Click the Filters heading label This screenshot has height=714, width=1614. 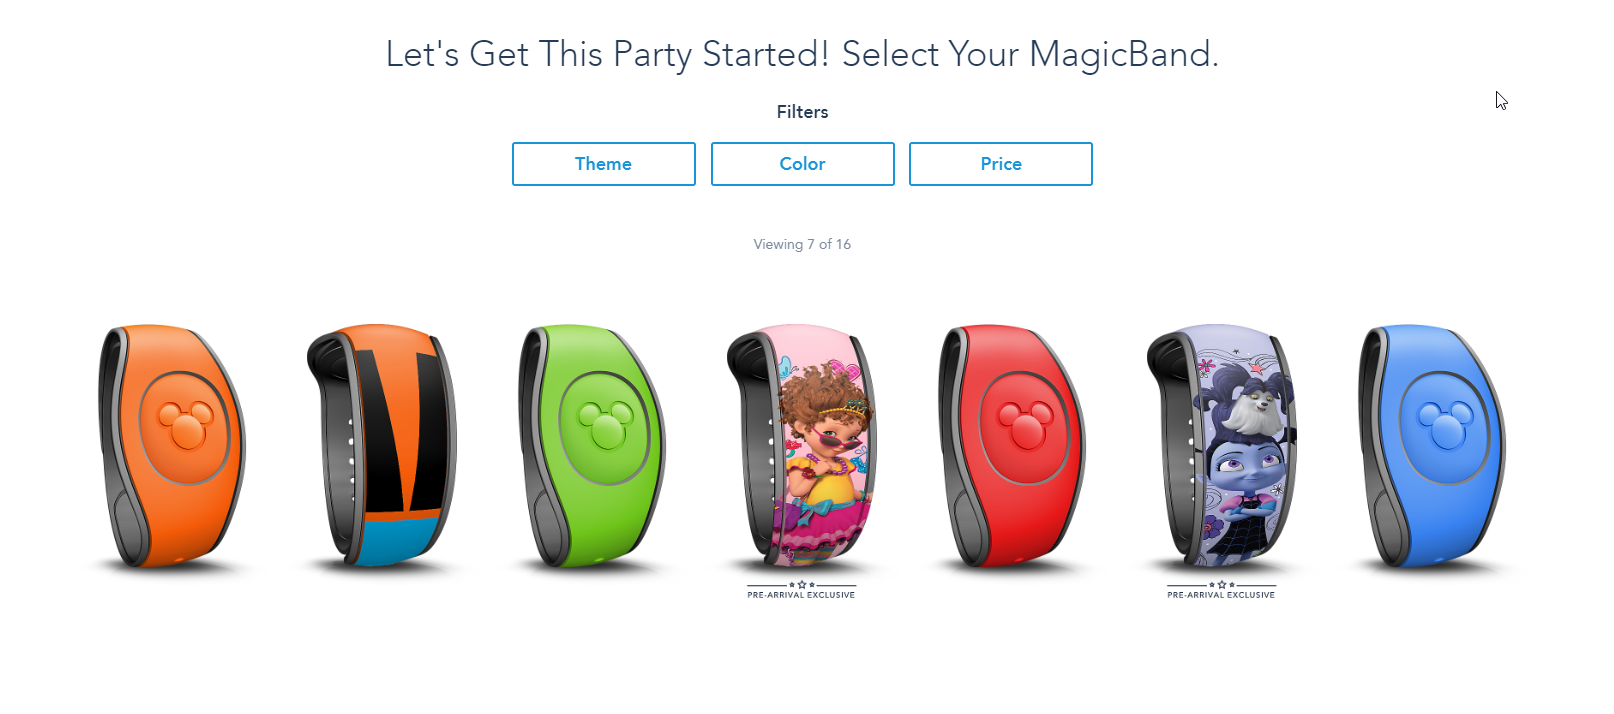click(x=802, y=112)
